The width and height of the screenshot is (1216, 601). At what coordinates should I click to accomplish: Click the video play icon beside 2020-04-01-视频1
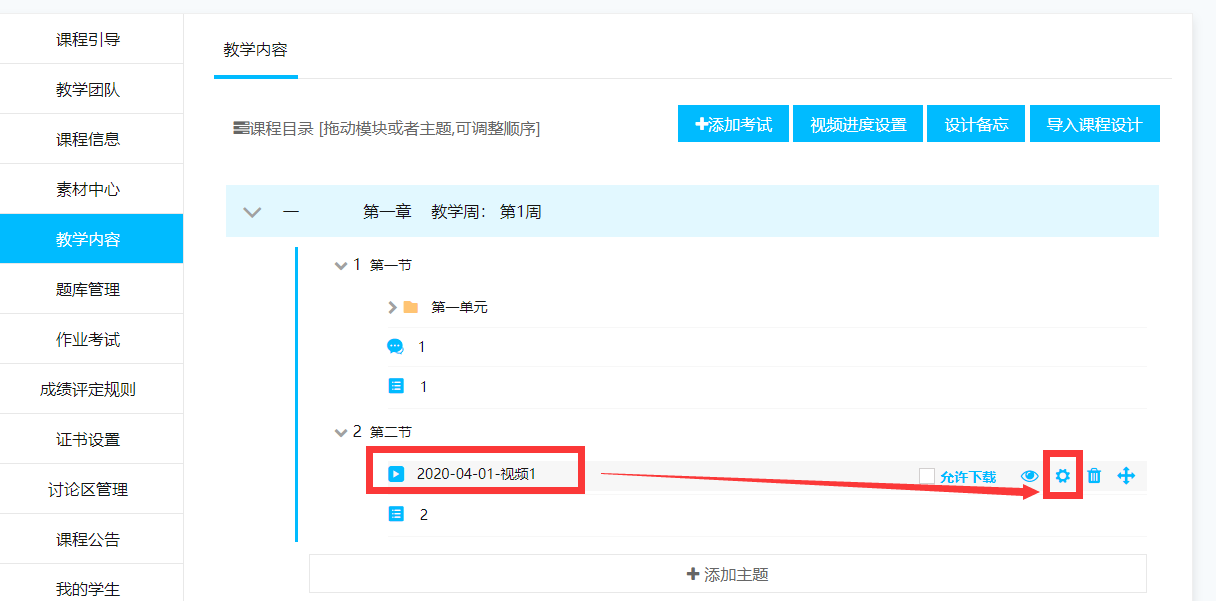[396, 474]
